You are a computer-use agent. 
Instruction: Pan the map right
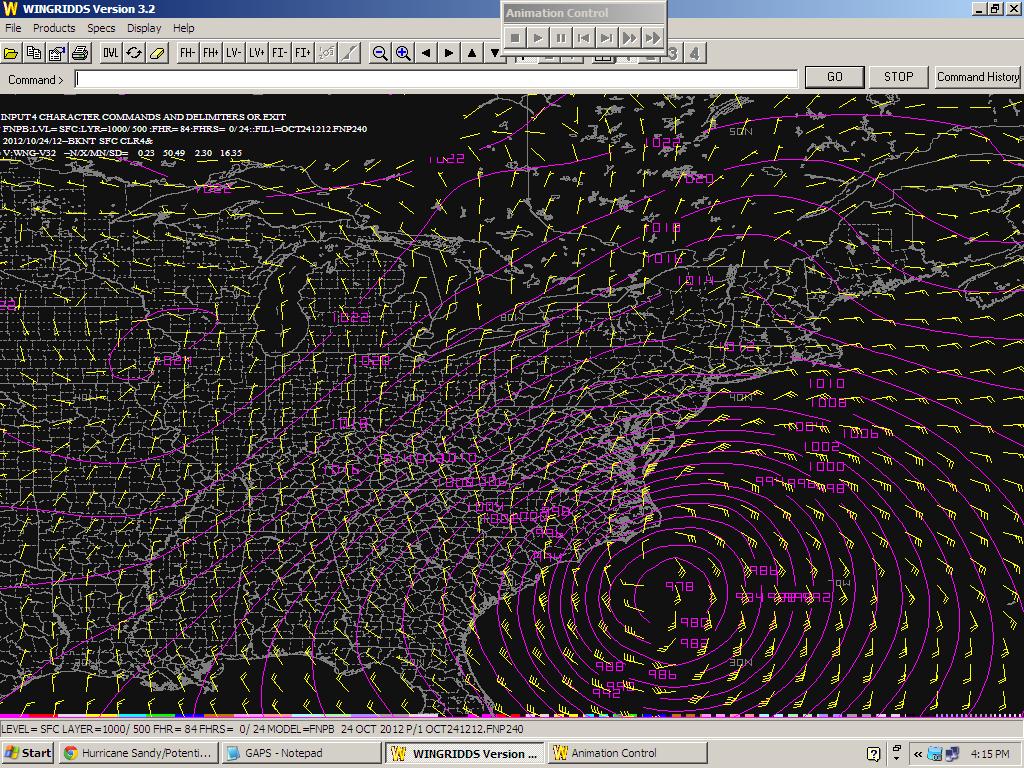pos(449,53)
